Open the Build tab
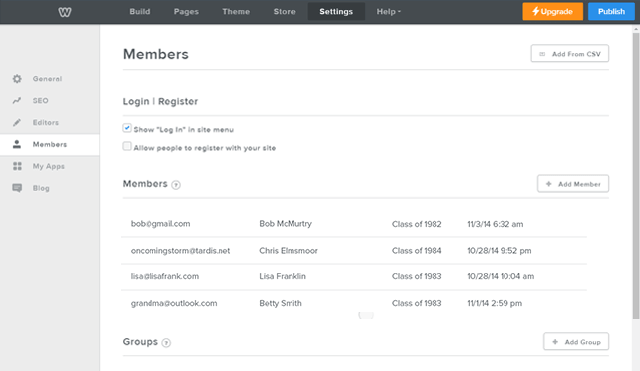This screenshot has height=371, width=640. [140, 11]
